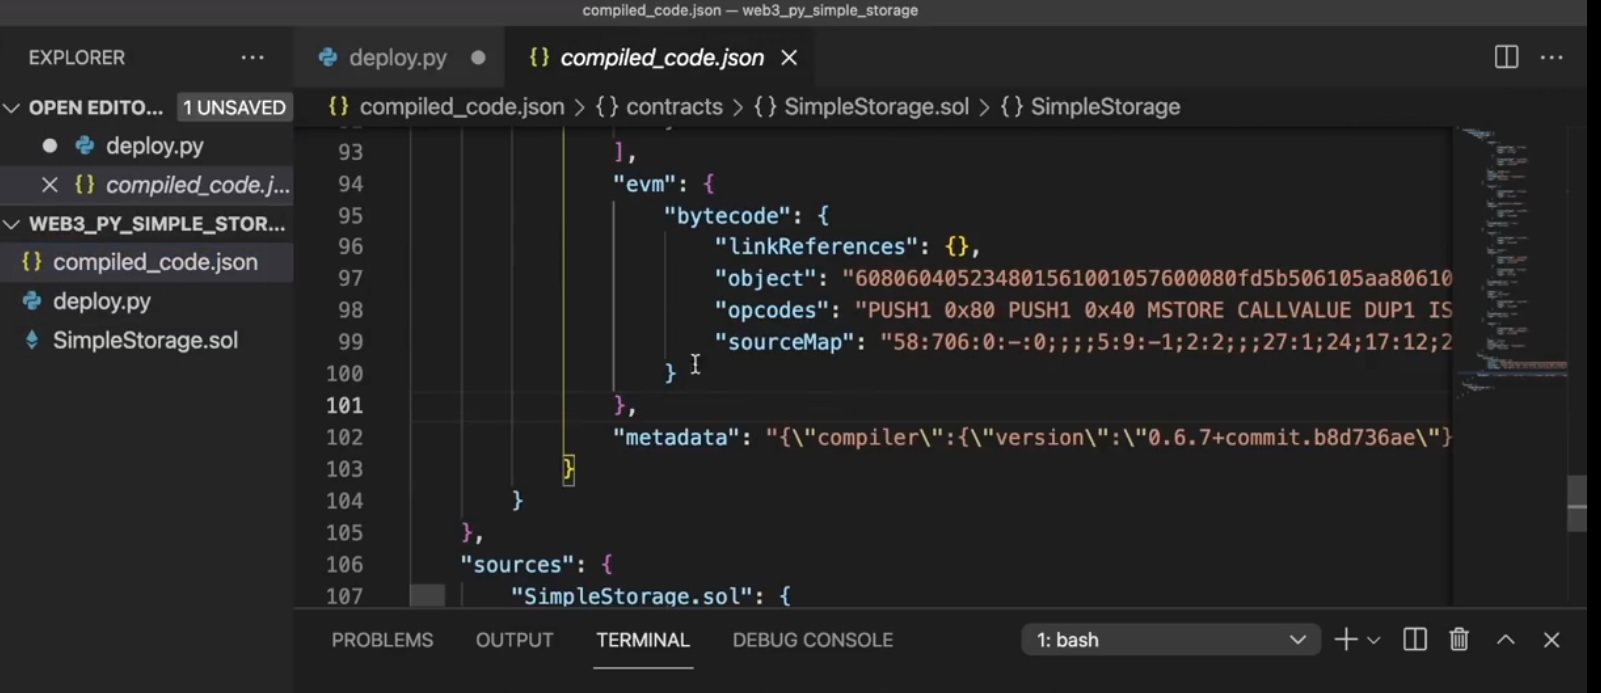Maximize panel size with the up chevron
The width and height of the screenshot is (1601, 693).
[x=1506, y=640]
